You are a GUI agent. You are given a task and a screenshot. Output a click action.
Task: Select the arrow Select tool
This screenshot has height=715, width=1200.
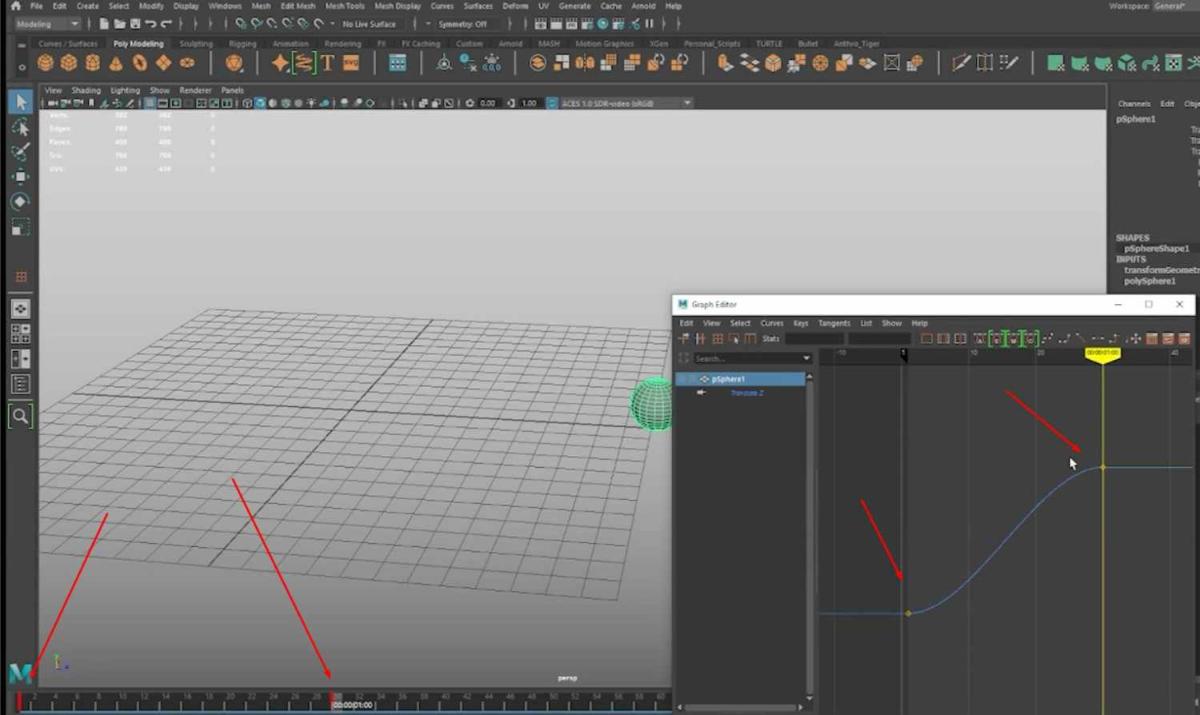20,102
